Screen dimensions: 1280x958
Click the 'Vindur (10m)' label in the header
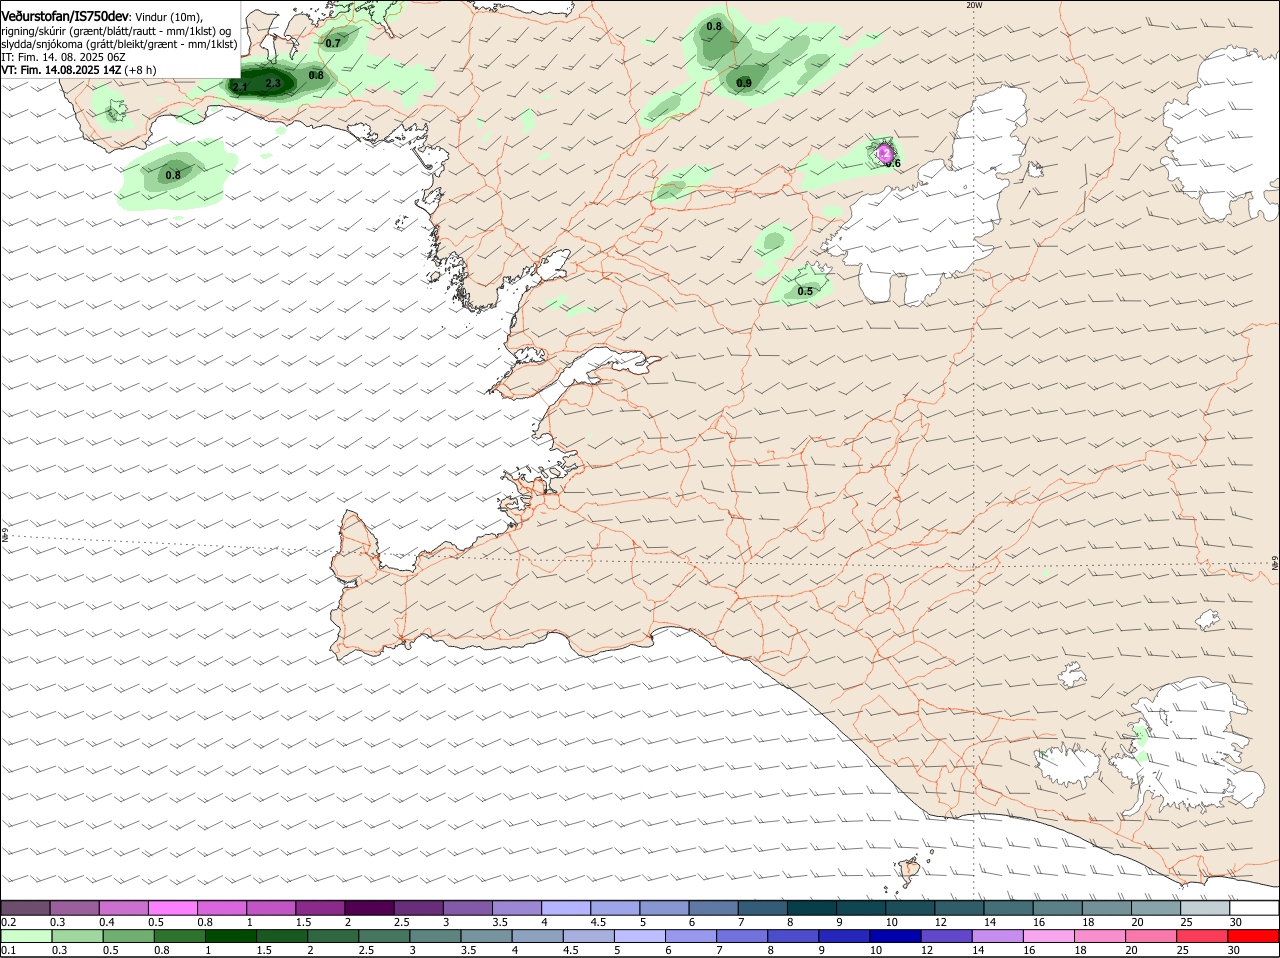[x=168, y=17]
